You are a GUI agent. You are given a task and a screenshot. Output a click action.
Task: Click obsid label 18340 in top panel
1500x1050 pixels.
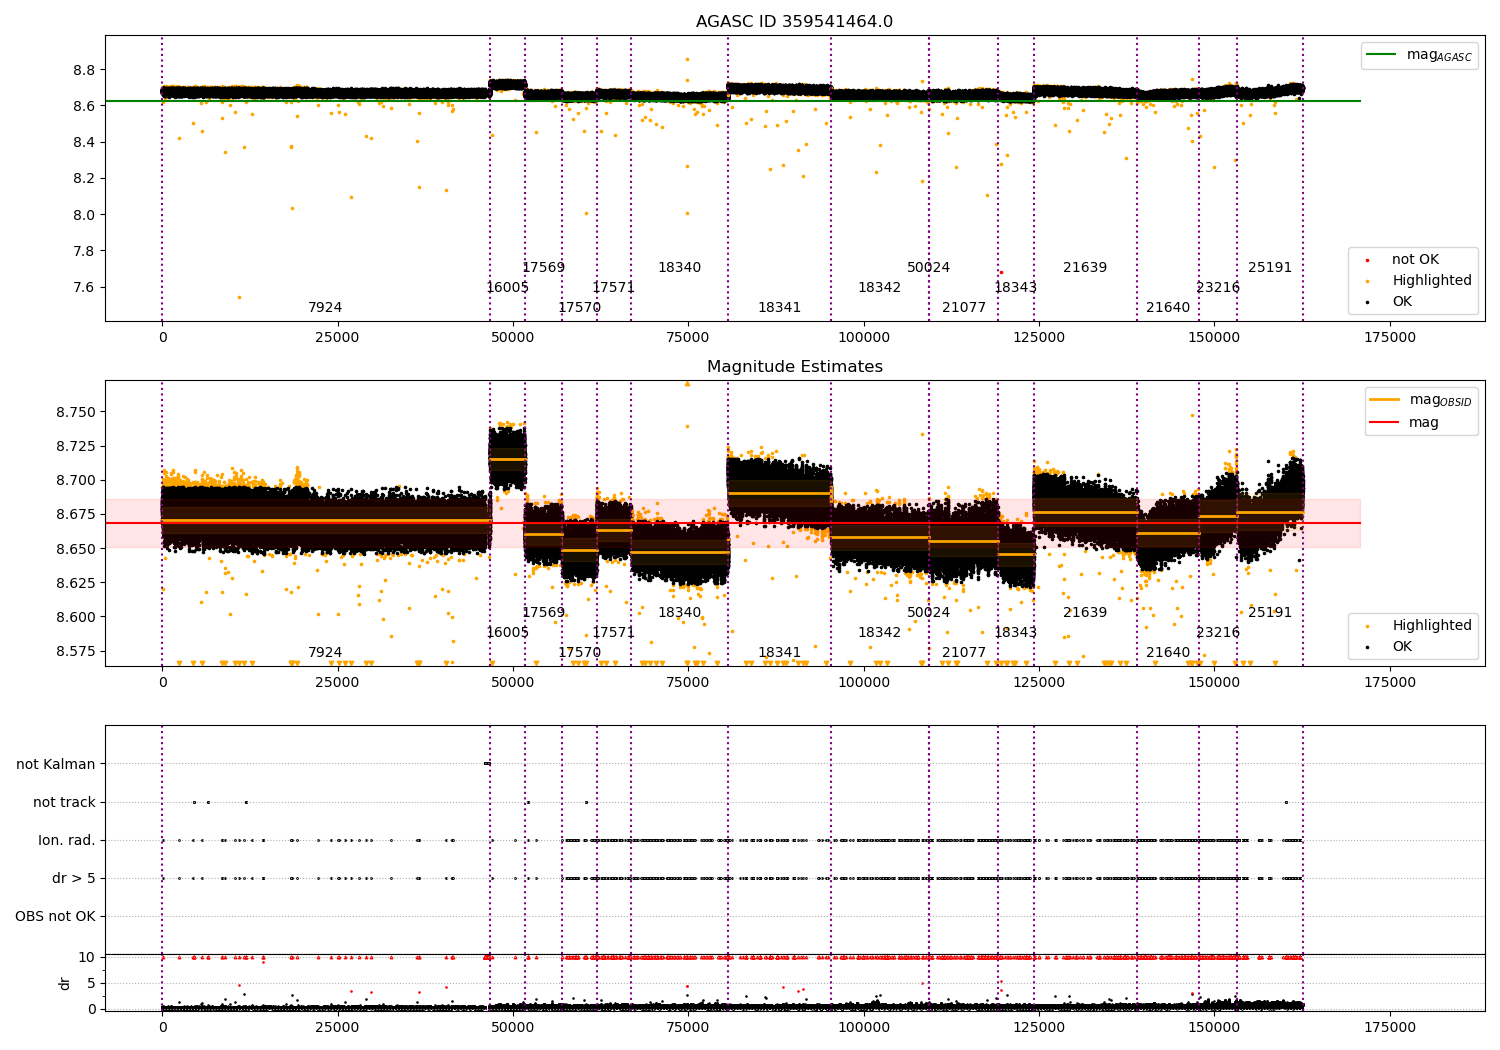(x=679, y=268)
